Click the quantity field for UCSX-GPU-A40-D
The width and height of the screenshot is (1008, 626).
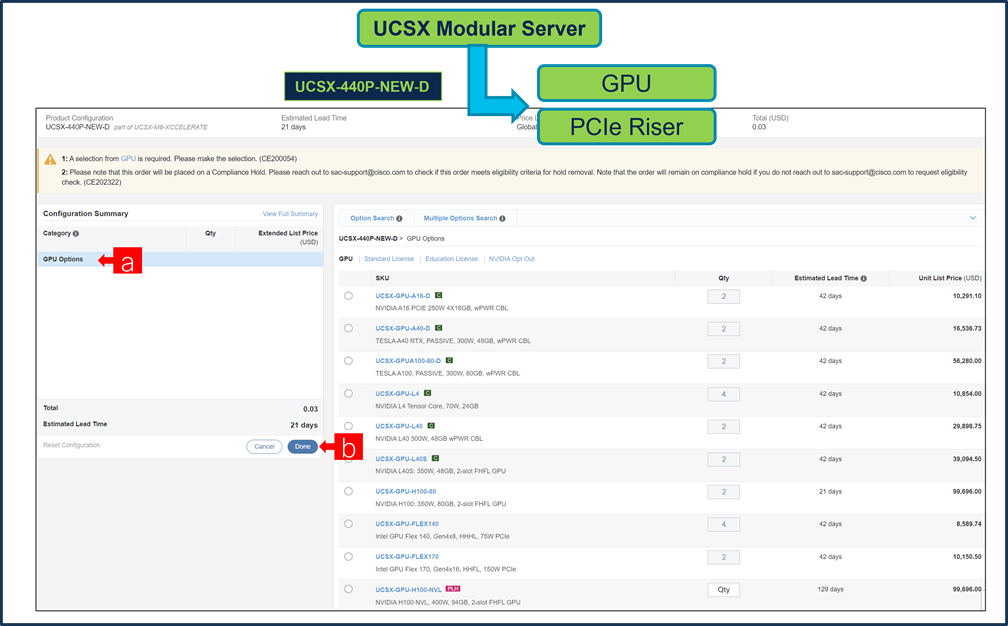(x=723, y=329)
